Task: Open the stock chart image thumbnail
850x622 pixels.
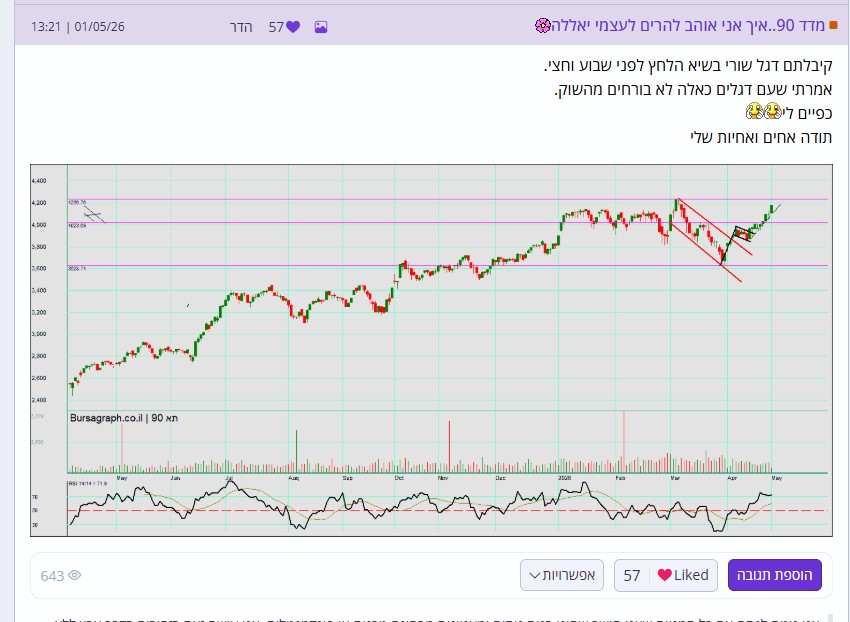Action: (431, 350)
